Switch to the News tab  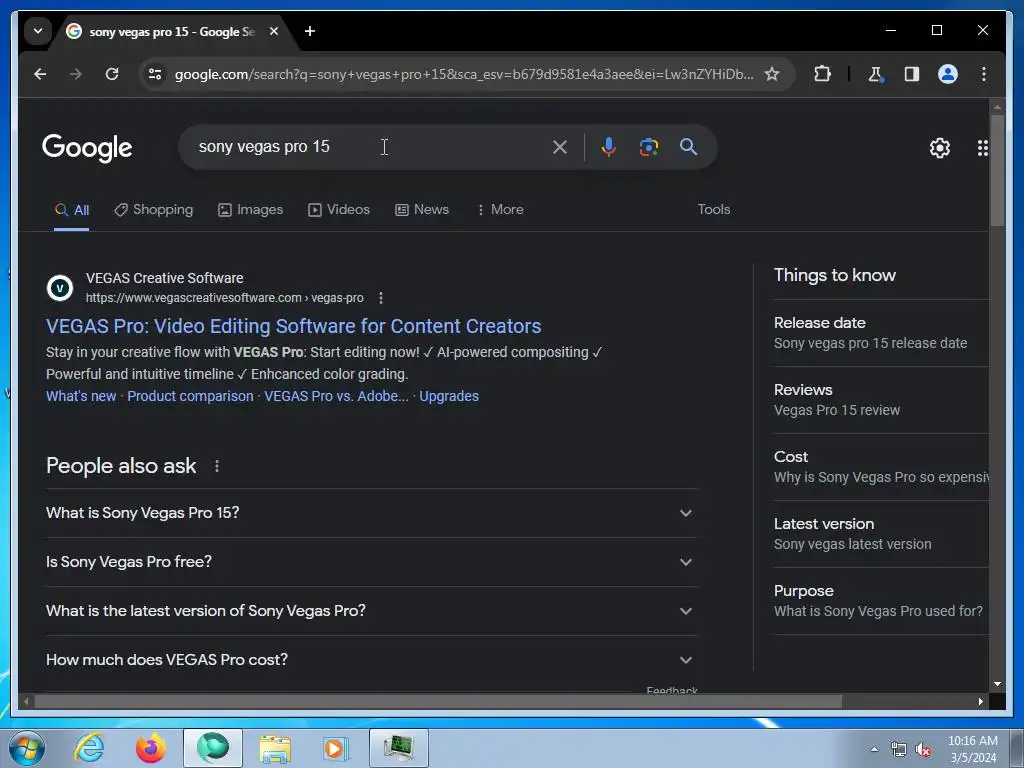coord(422,210)
